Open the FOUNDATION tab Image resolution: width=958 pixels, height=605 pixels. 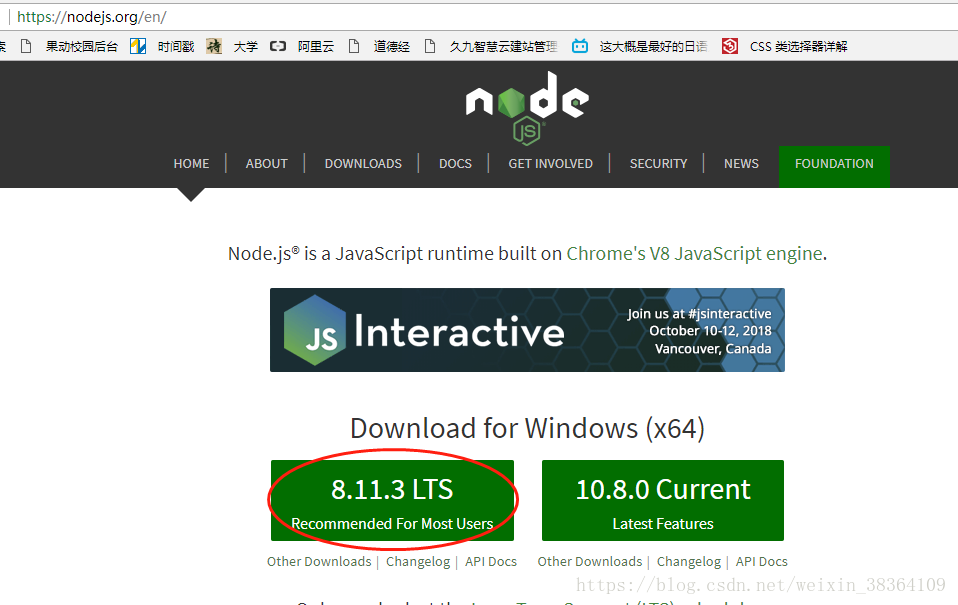(834, 166)
